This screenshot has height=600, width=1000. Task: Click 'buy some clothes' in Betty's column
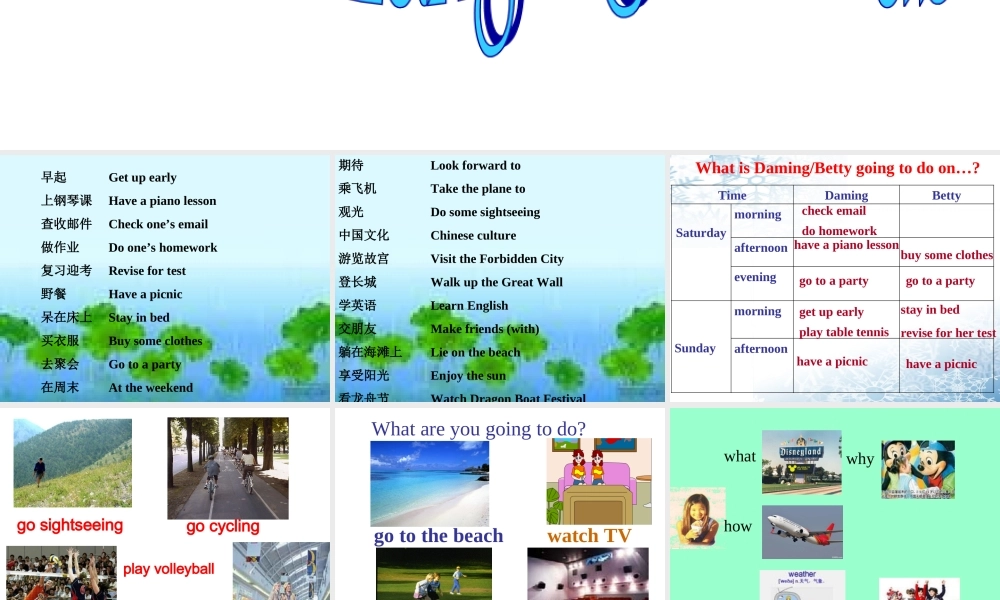(946, 255)
